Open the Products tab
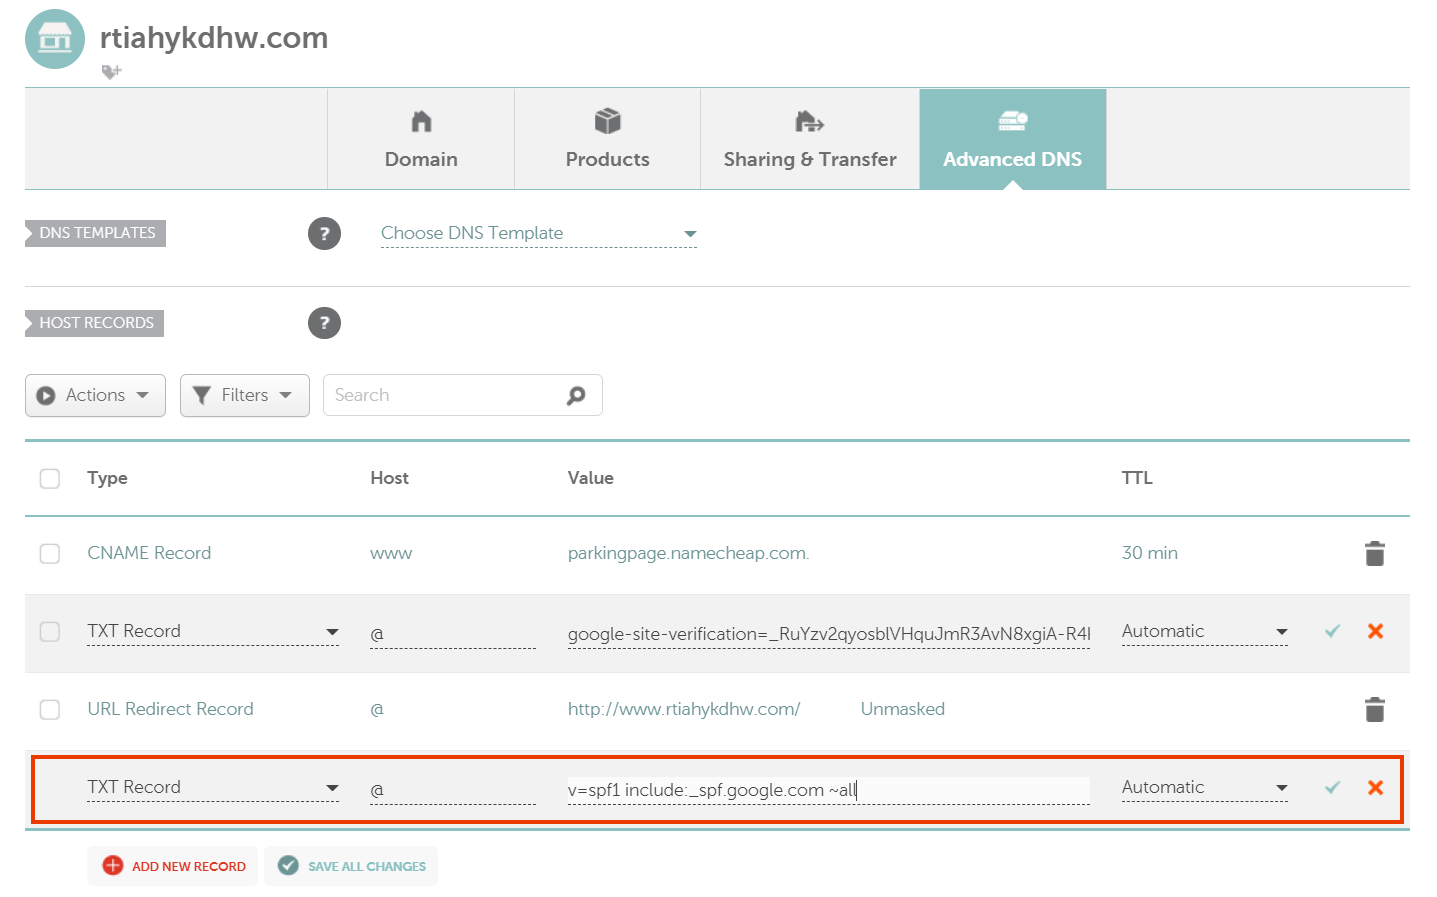 608,139
